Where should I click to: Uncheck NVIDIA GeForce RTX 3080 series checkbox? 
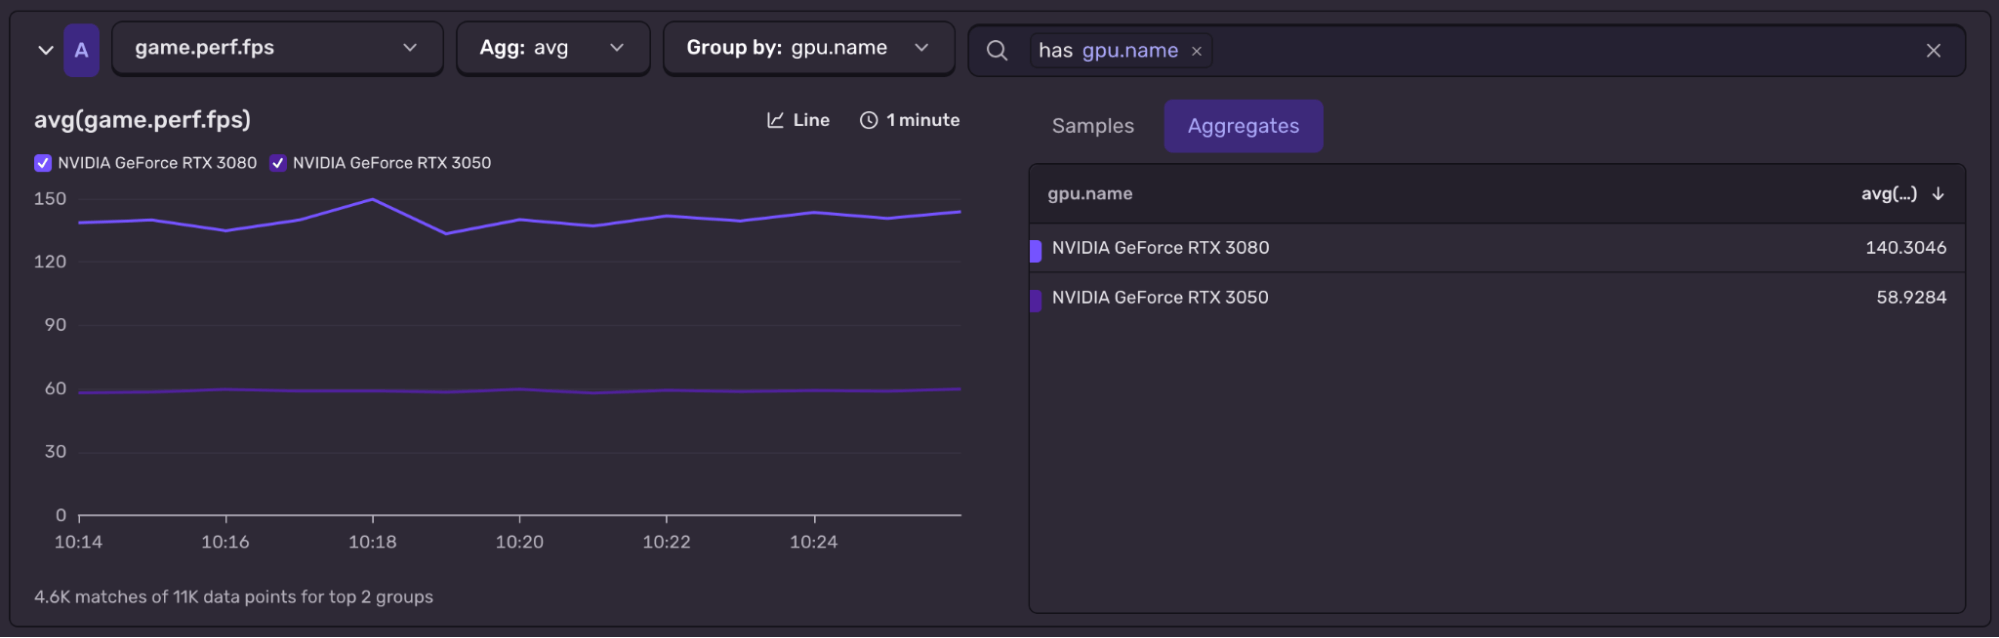click(43, 163)
